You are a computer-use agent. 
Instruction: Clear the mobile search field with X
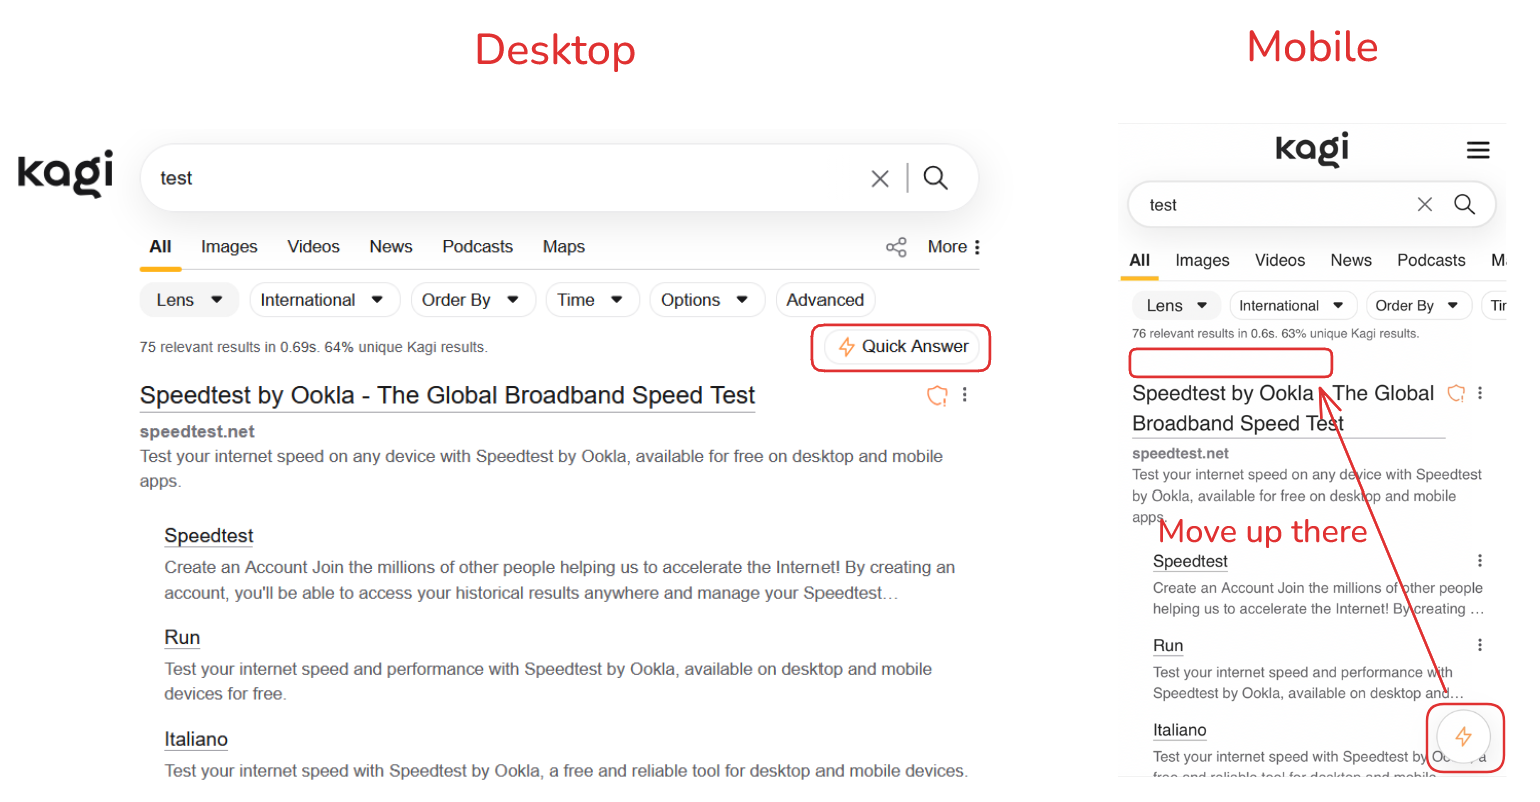tap(1425, 205)
